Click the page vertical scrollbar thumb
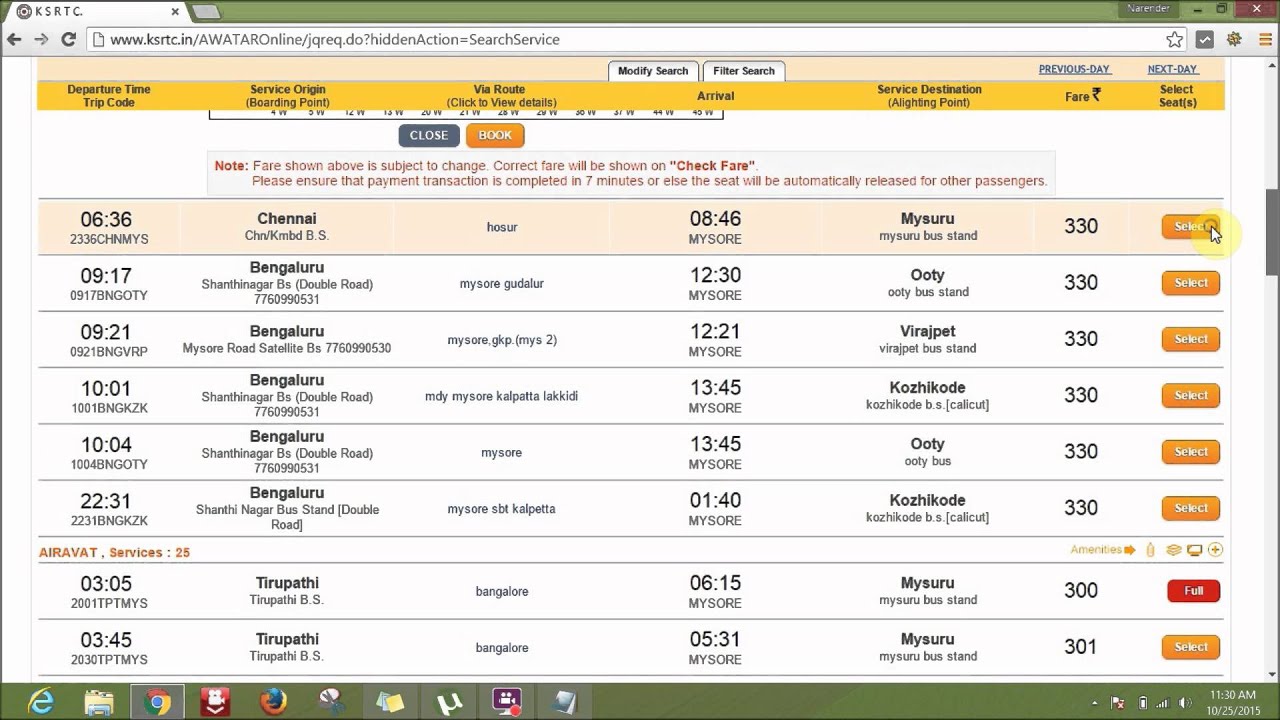This screenshot has width=1280, height=720. (x=1272, y=232)
